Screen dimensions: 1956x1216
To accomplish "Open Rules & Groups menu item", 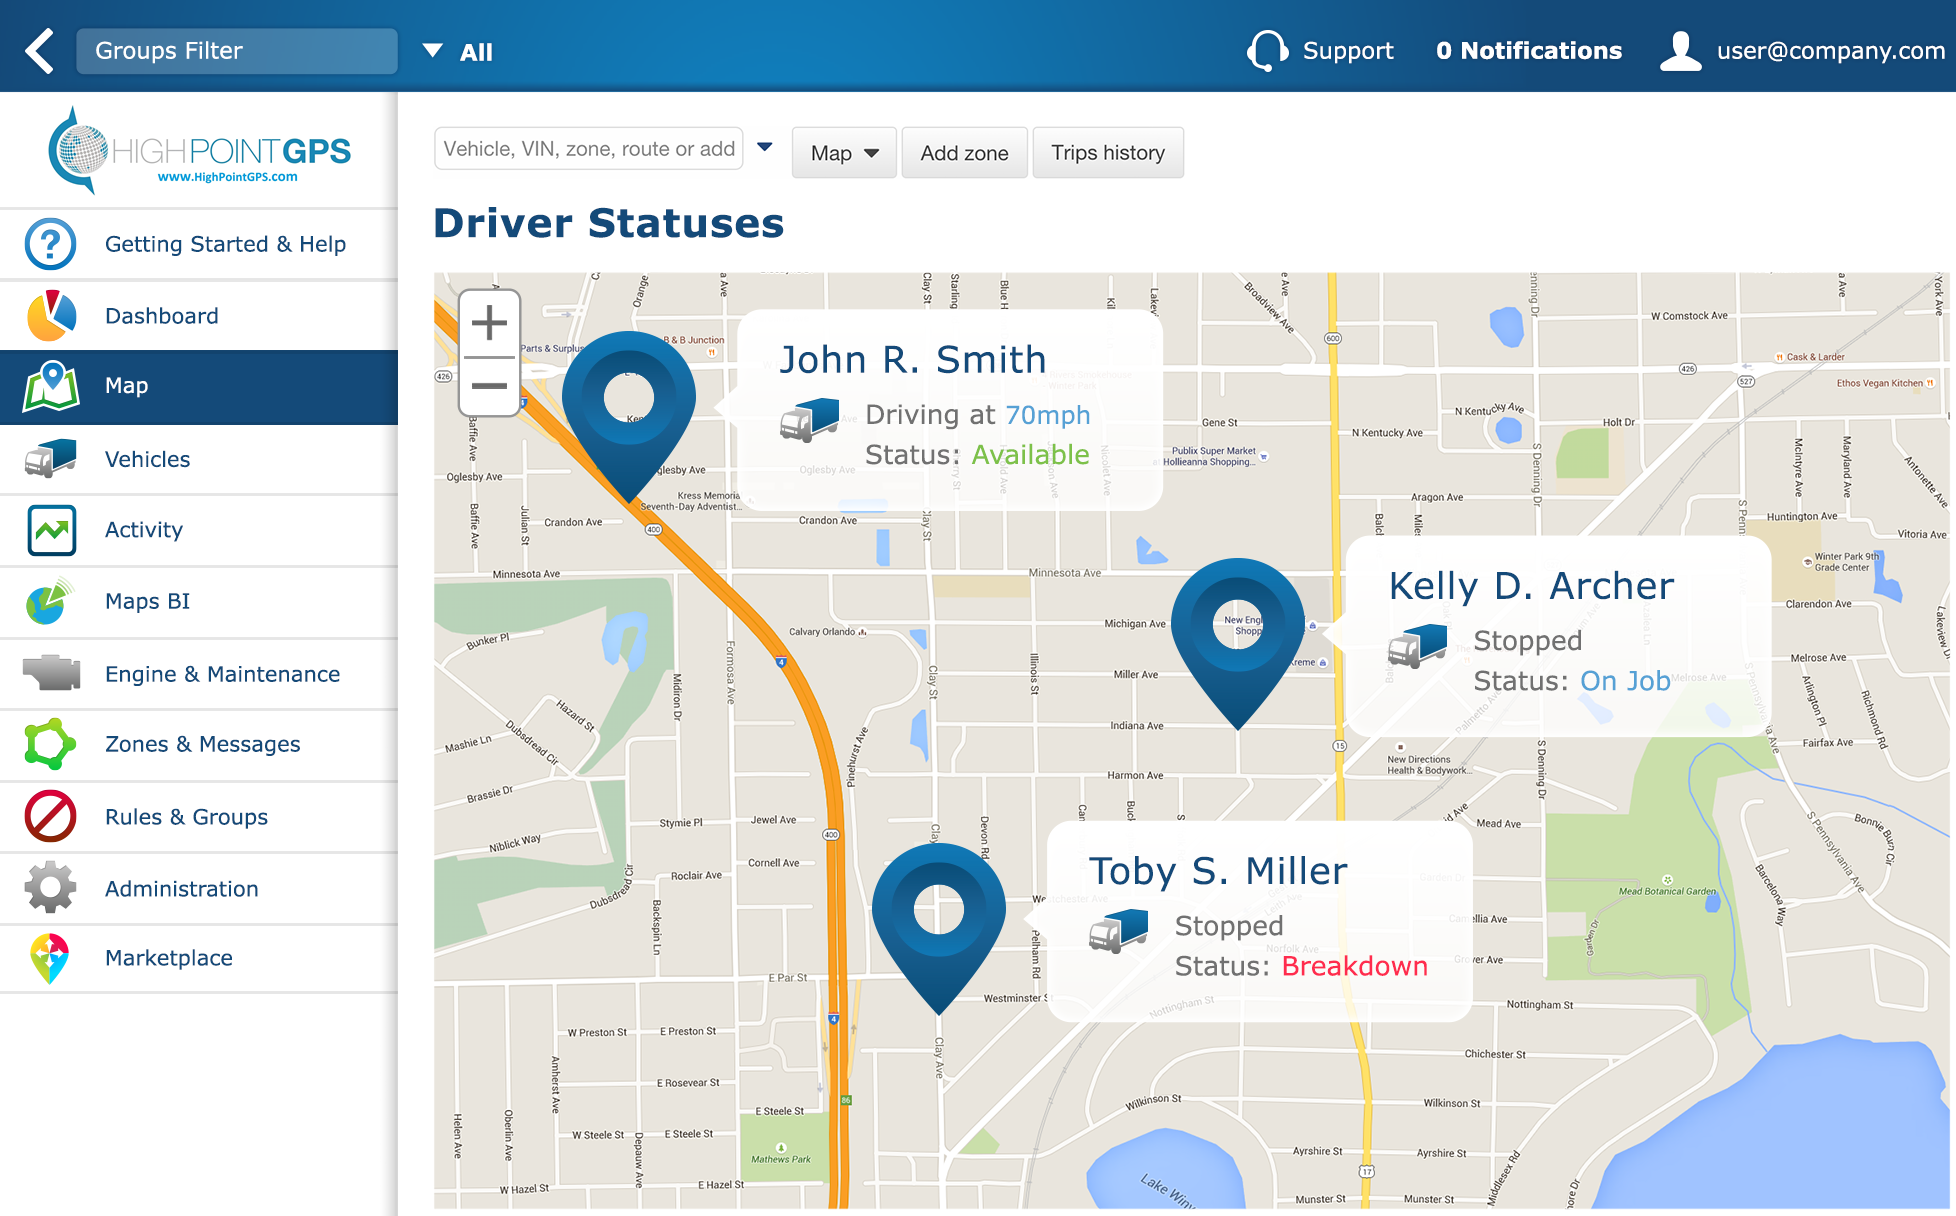I will (x=186, y=817).
